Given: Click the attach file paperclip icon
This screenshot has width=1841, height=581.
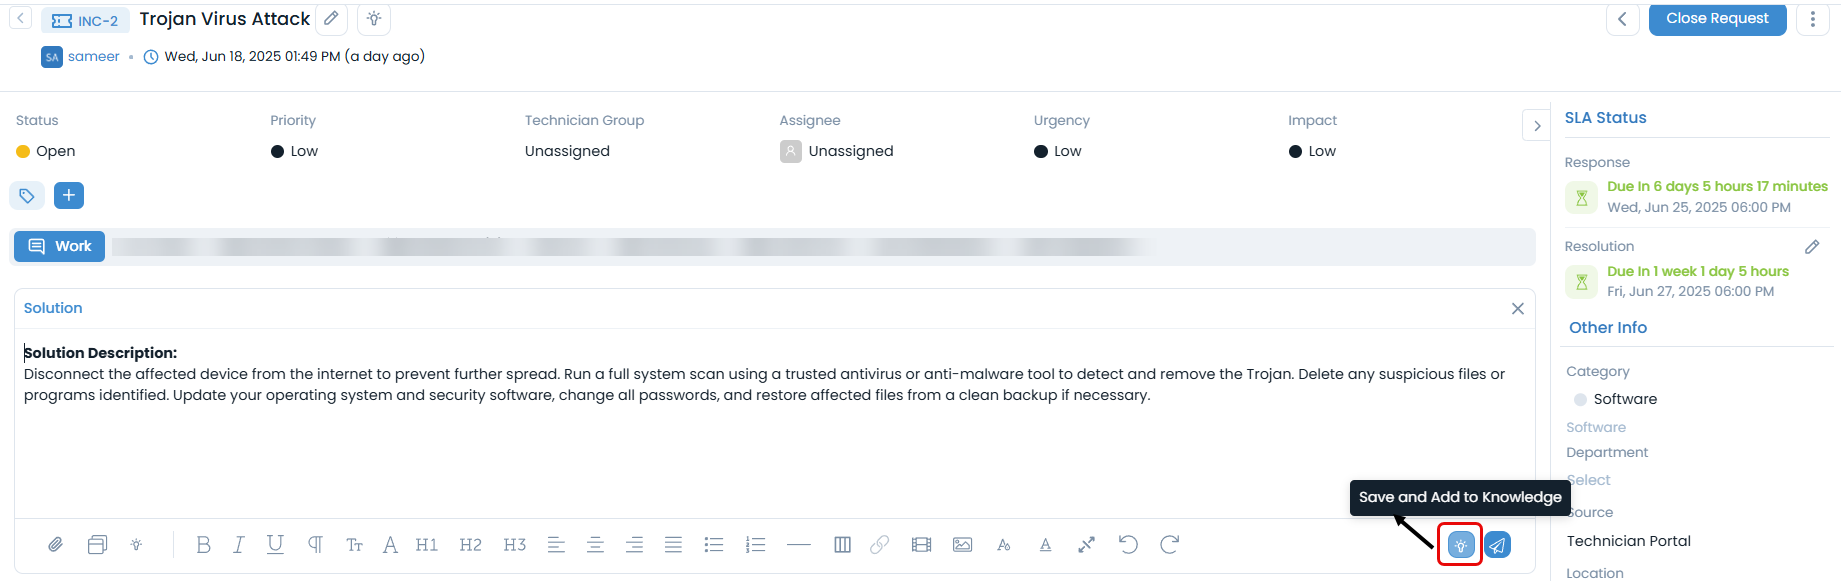Looking at the screenshot, I should (x=56, y=545).
